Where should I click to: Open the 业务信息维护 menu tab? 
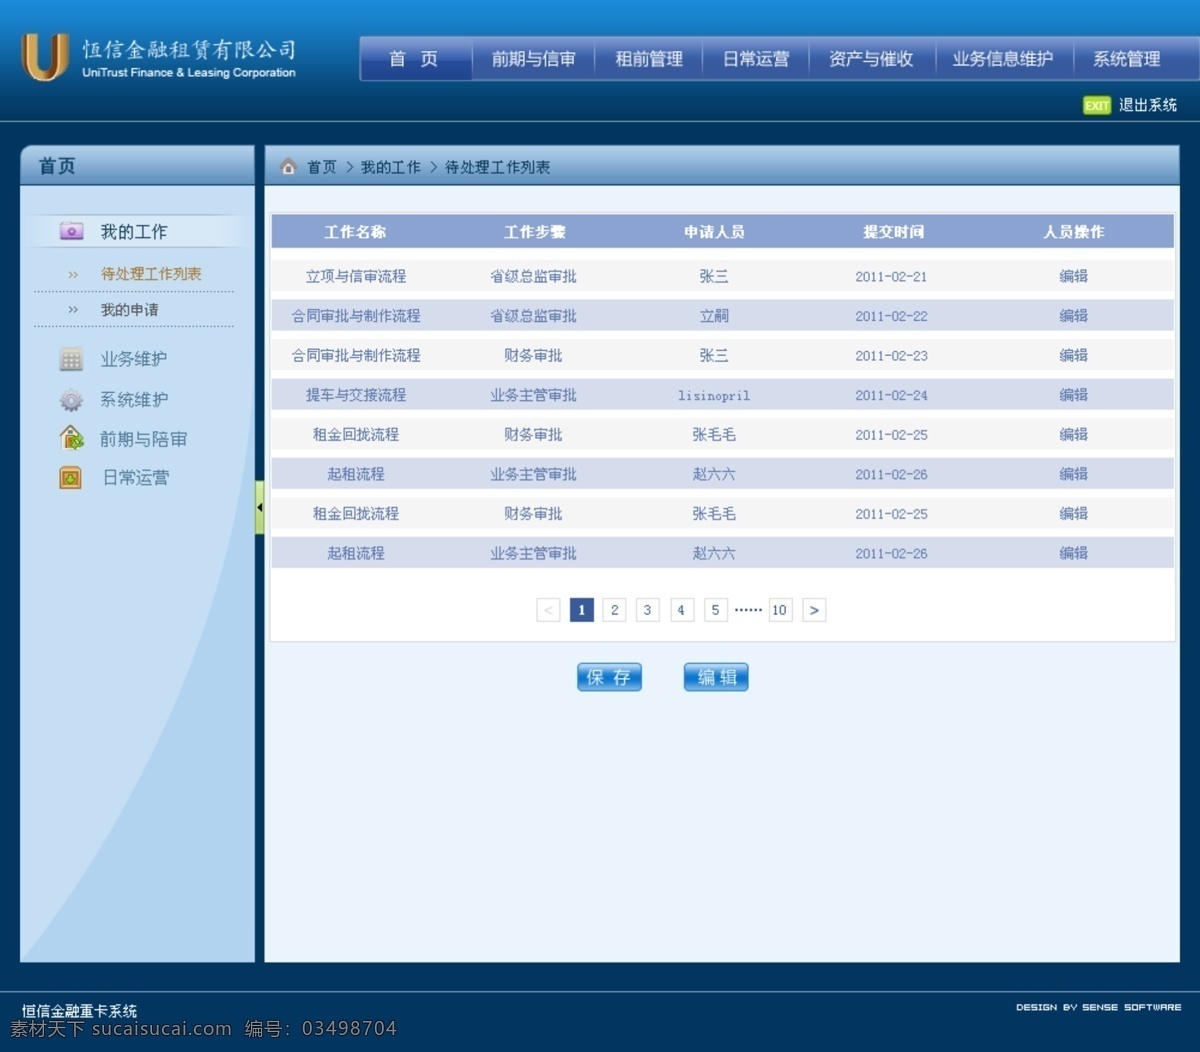click(1003, 59)
